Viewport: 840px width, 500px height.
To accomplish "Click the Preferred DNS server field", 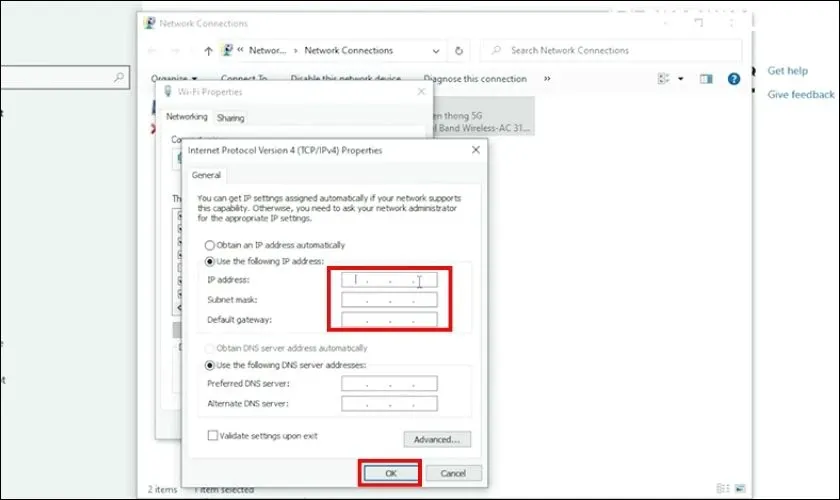I will point(389,383).
